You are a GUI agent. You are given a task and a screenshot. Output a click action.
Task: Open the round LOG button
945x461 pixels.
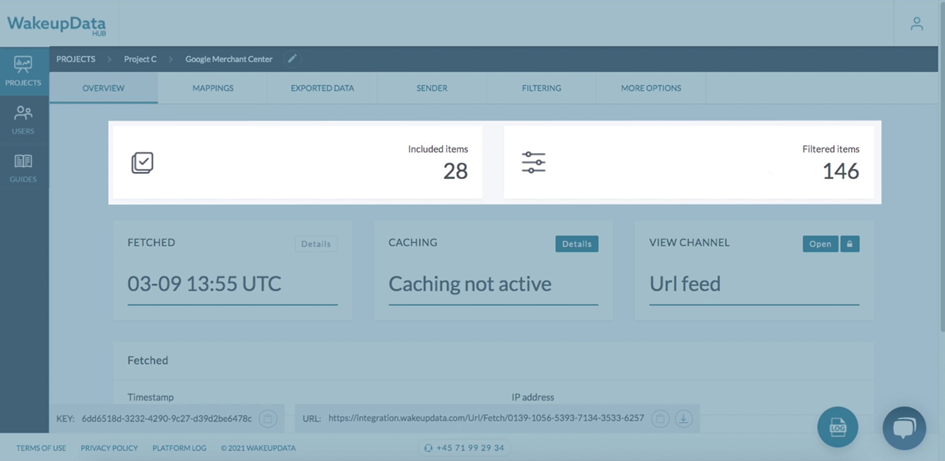838,427
